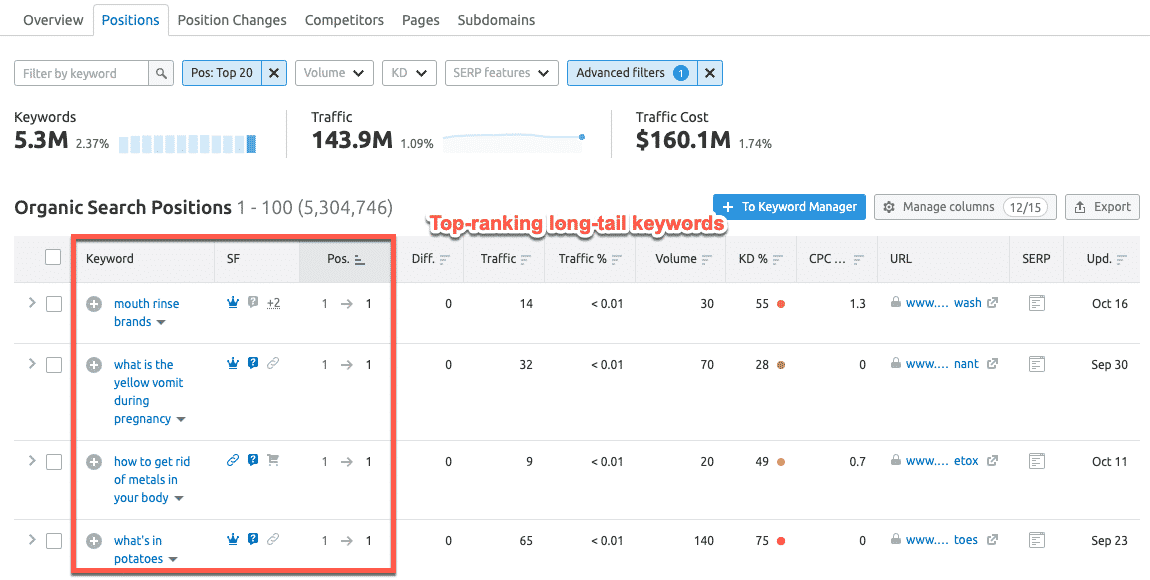Clear the Advanced filters with X
The height and width of the screenshot is (580, 1150).
point(709,73)
